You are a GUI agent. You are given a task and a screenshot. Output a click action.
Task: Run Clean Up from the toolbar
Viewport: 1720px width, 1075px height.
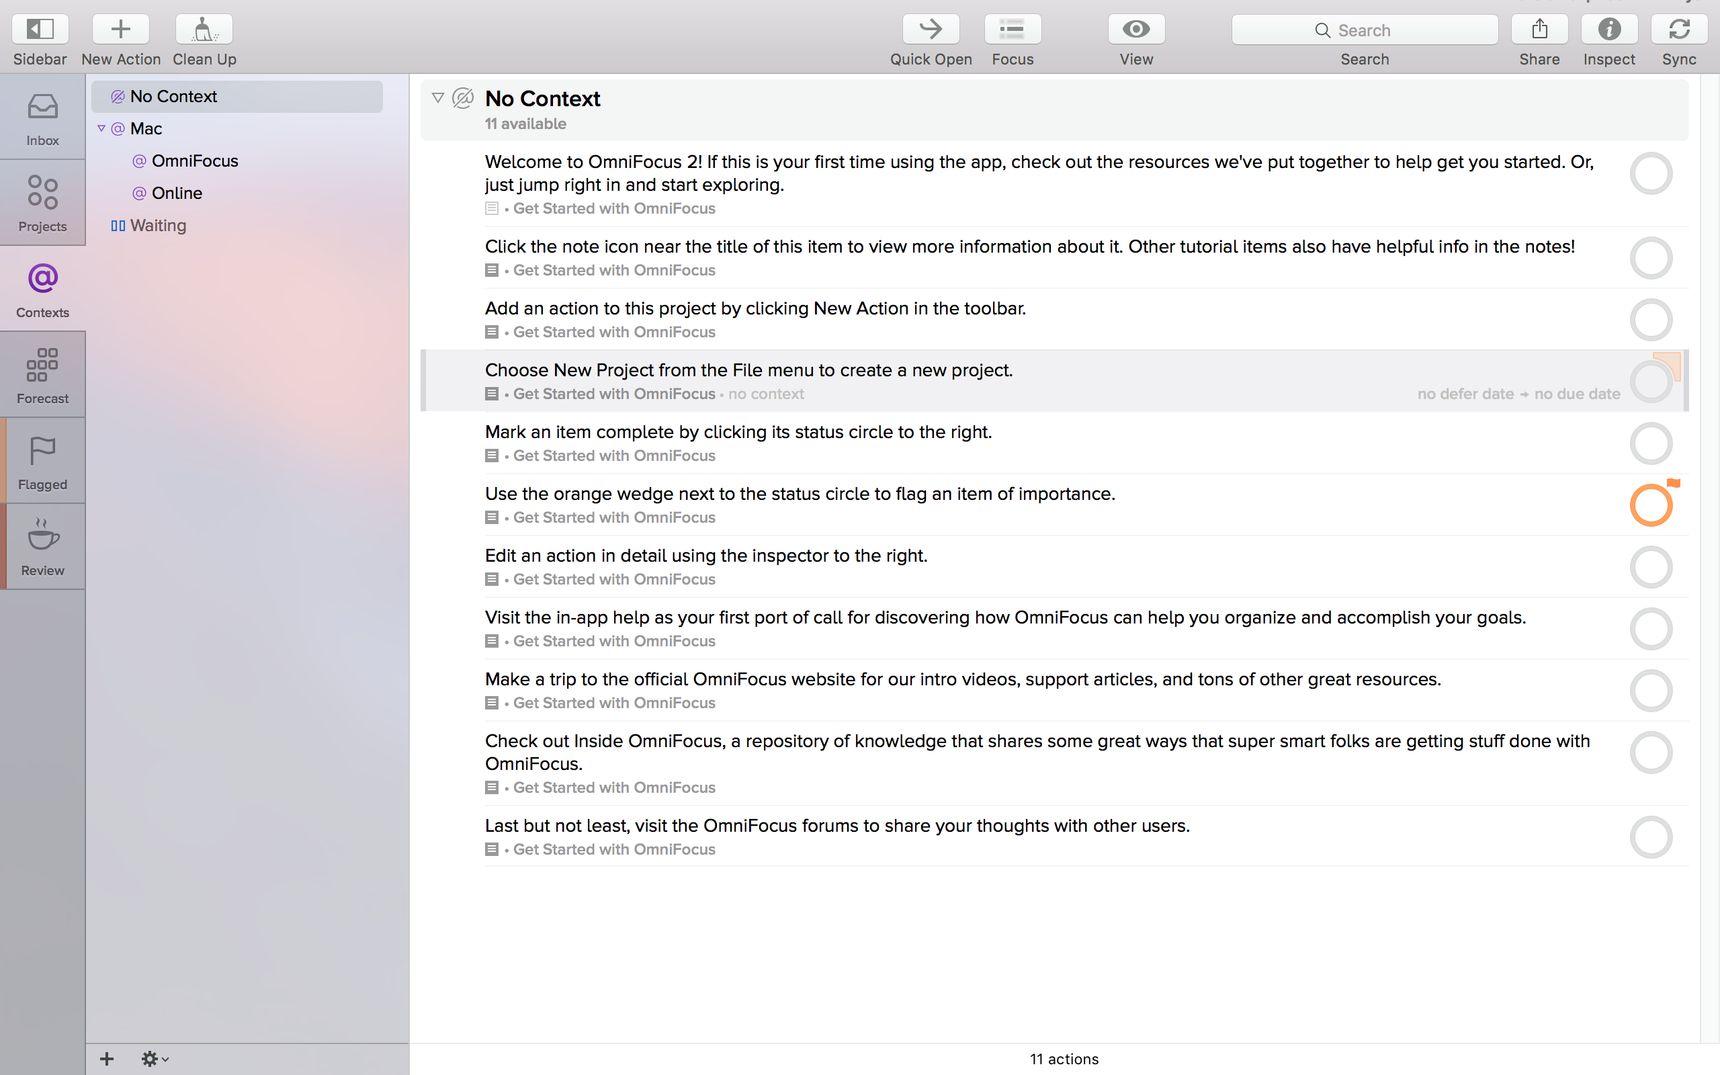(204, 29)
